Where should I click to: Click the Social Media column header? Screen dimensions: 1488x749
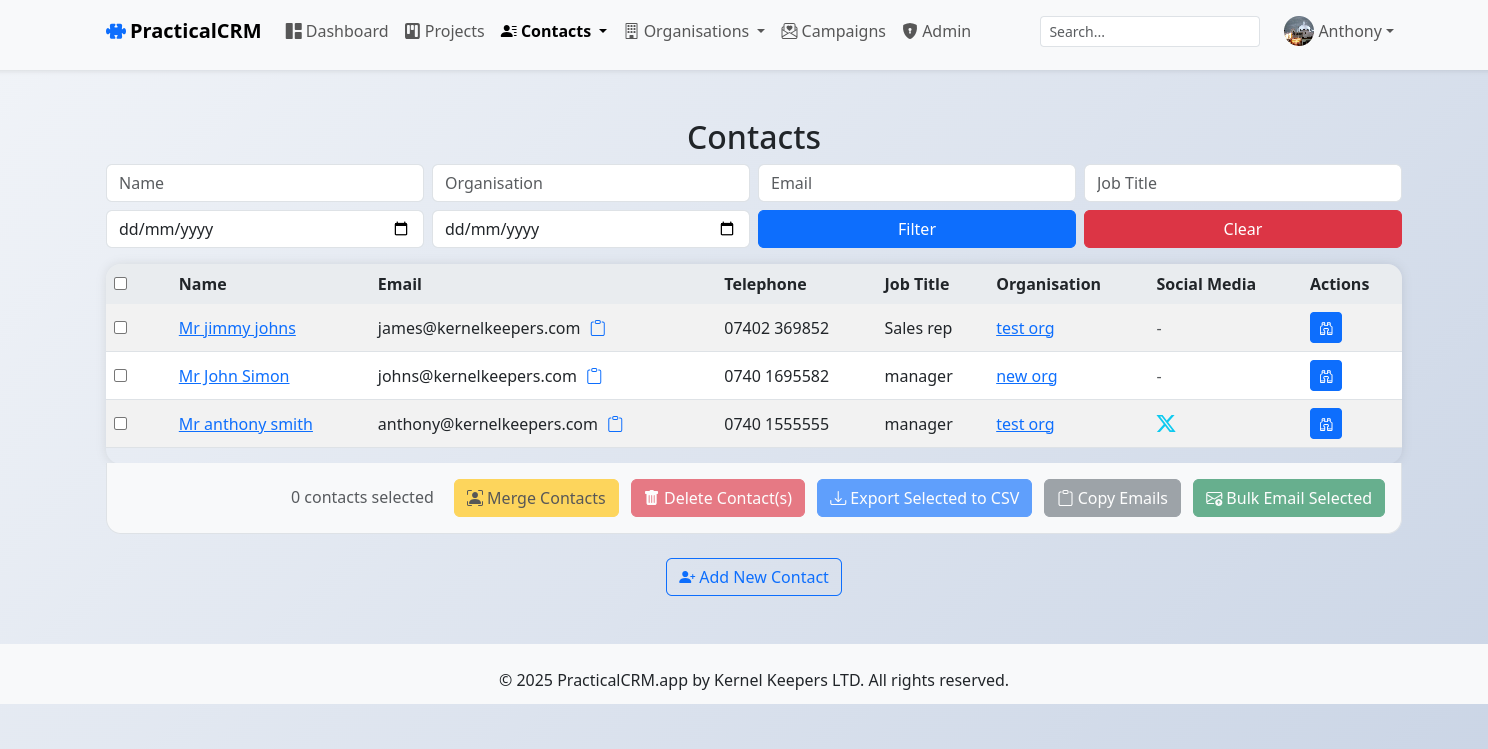click(1206, 284)
